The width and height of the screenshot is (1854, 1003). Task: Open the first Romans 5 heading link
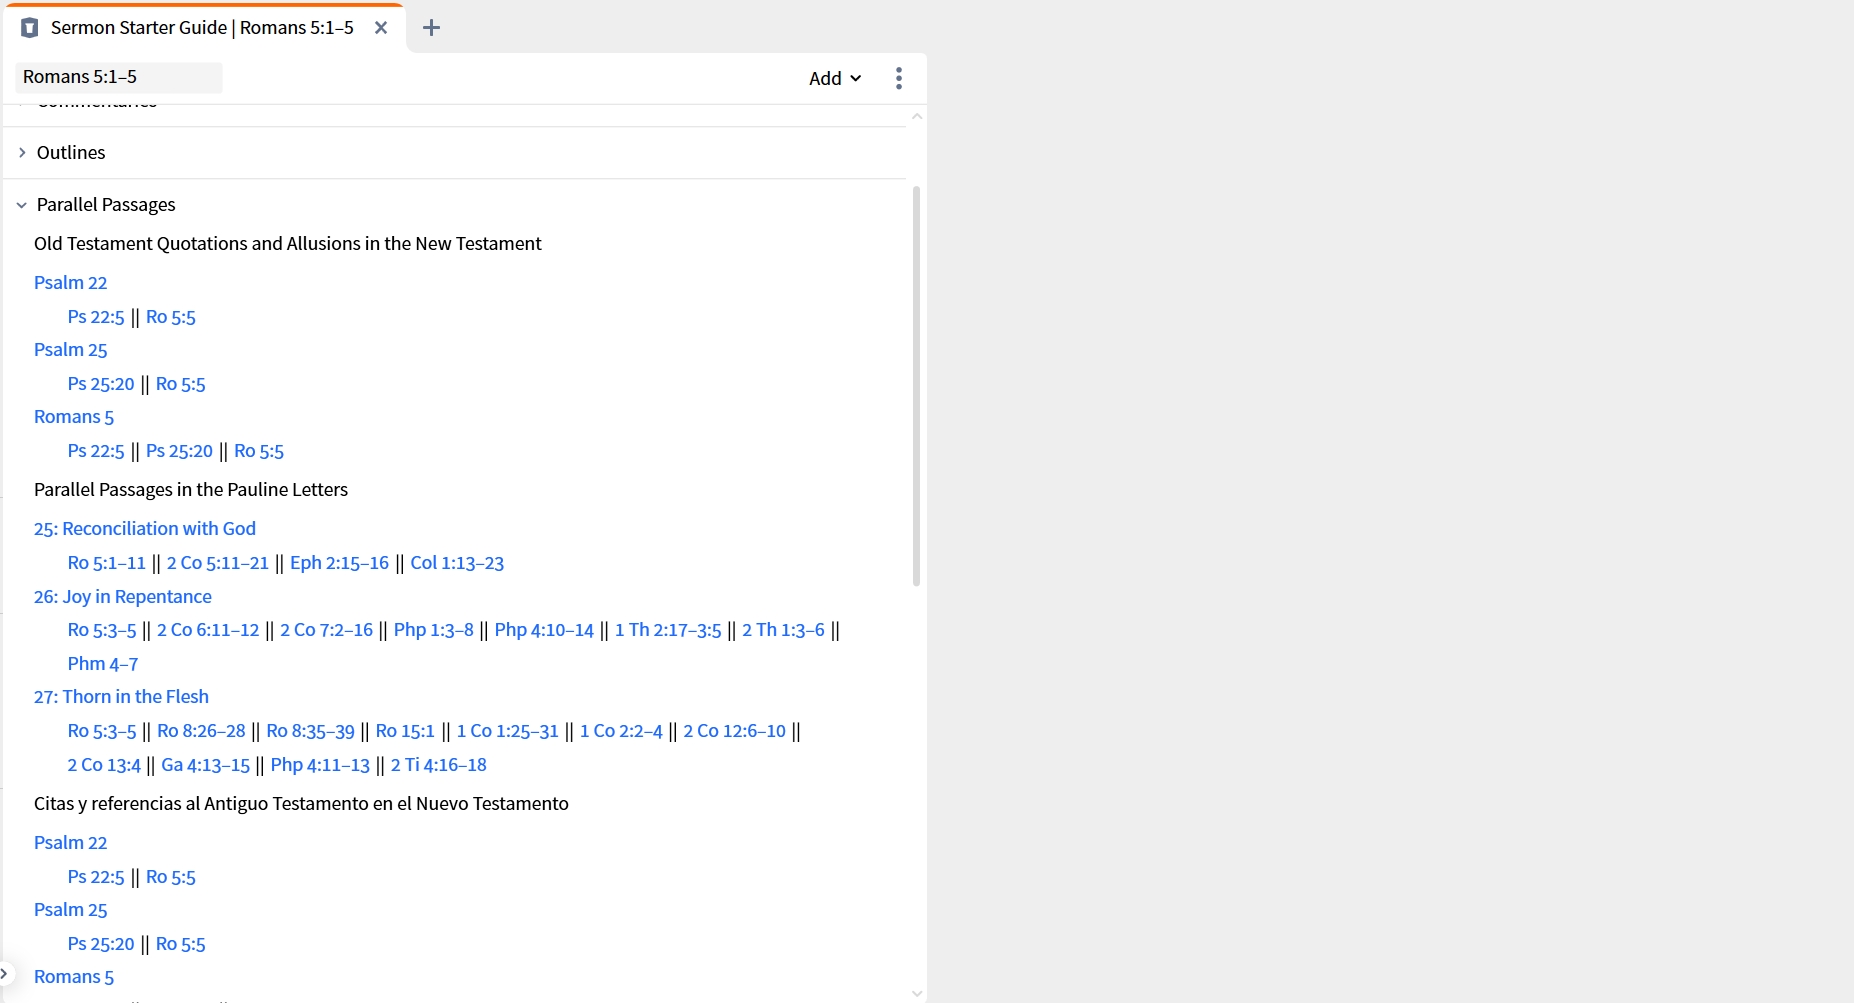point(74,417)
